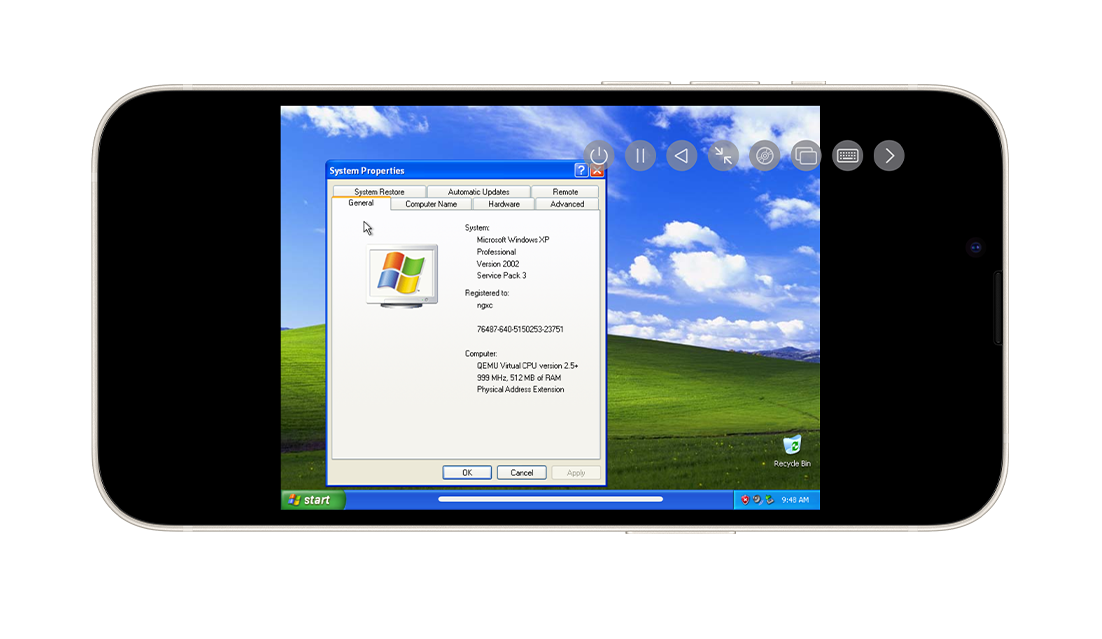Click the registered user name 'ngxc'
The width and height of the screenshot is (1102, 639).
[484, 305]
